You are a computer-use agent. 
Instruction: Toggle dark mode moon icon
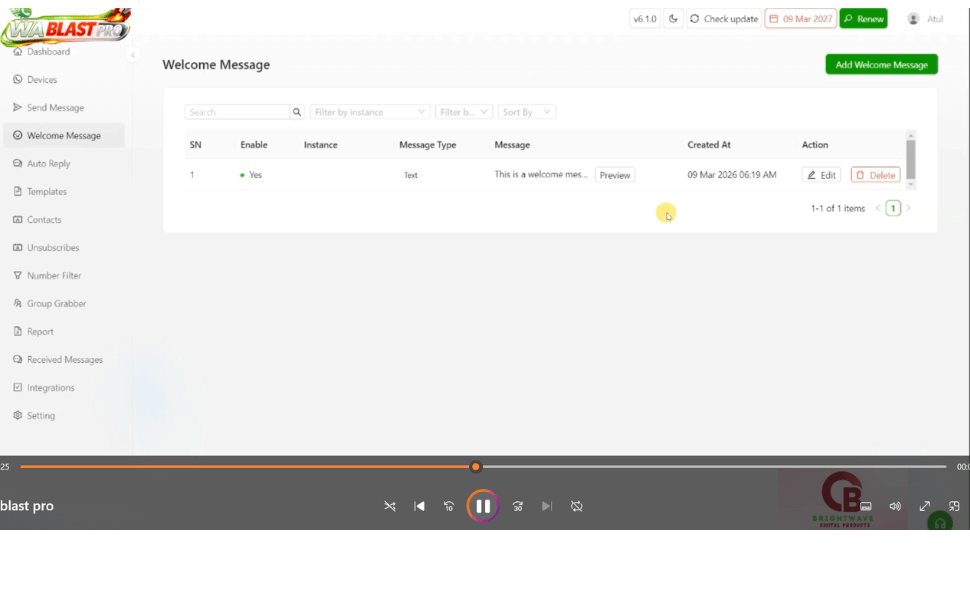click(x=674, y=19)
